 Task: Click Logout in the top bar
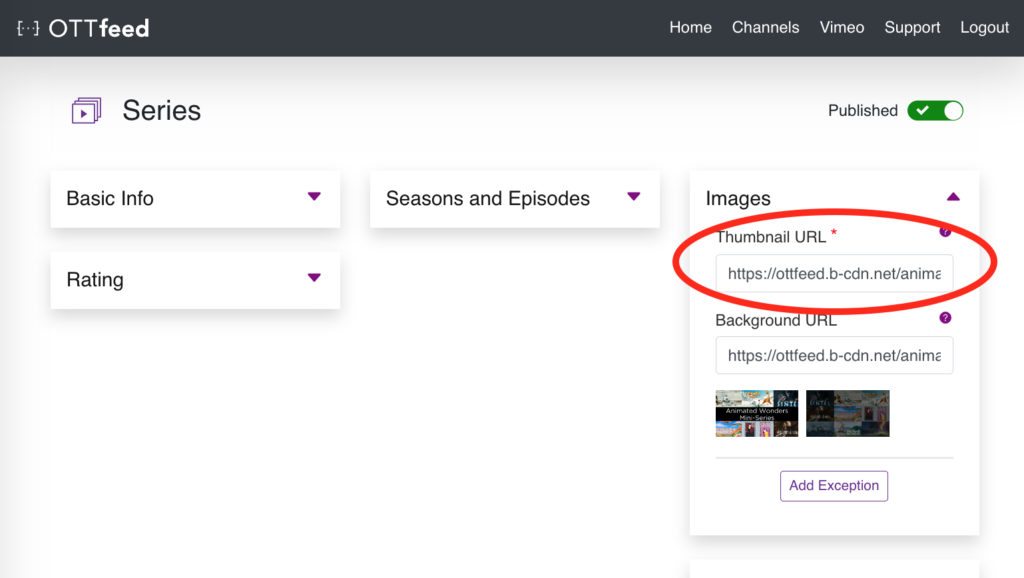983,27
